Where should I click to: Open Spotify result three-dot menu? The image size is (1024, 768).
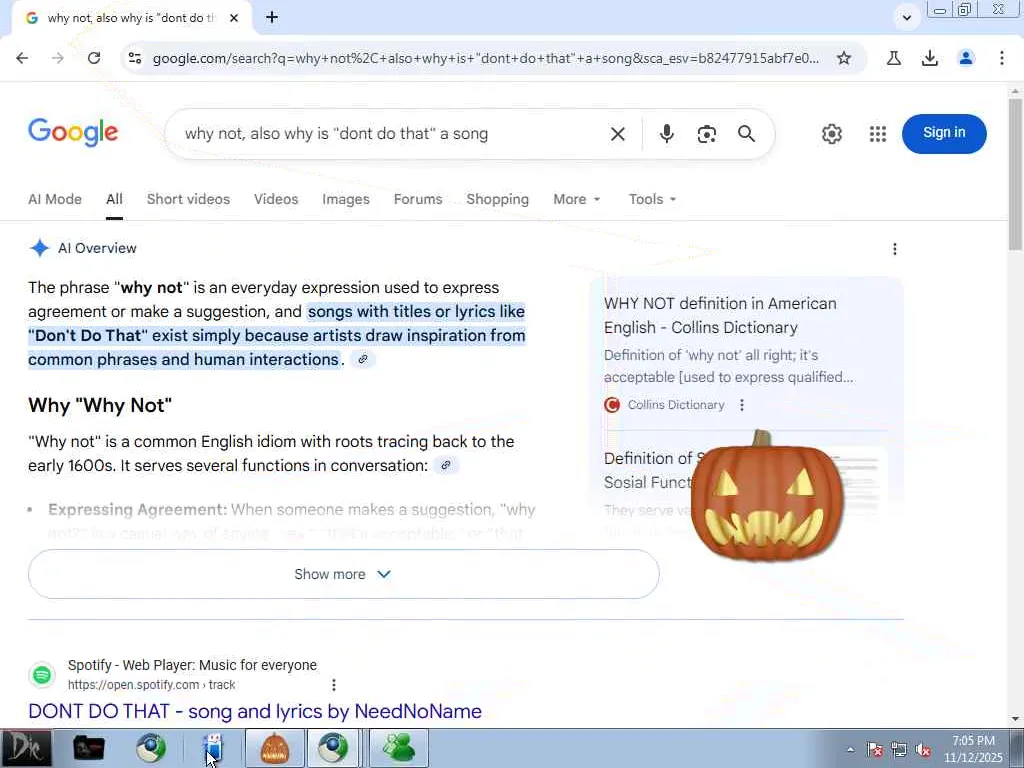point(334,684)
